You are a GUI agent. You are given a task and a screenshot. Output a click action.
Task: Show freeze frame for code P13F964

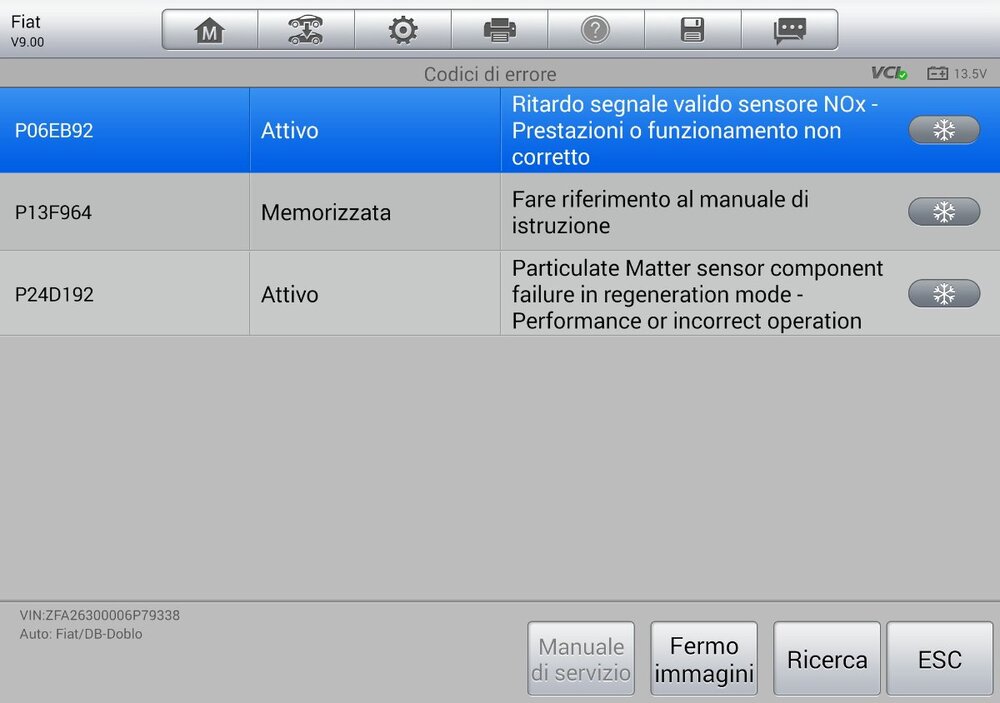tap(943, 212)
